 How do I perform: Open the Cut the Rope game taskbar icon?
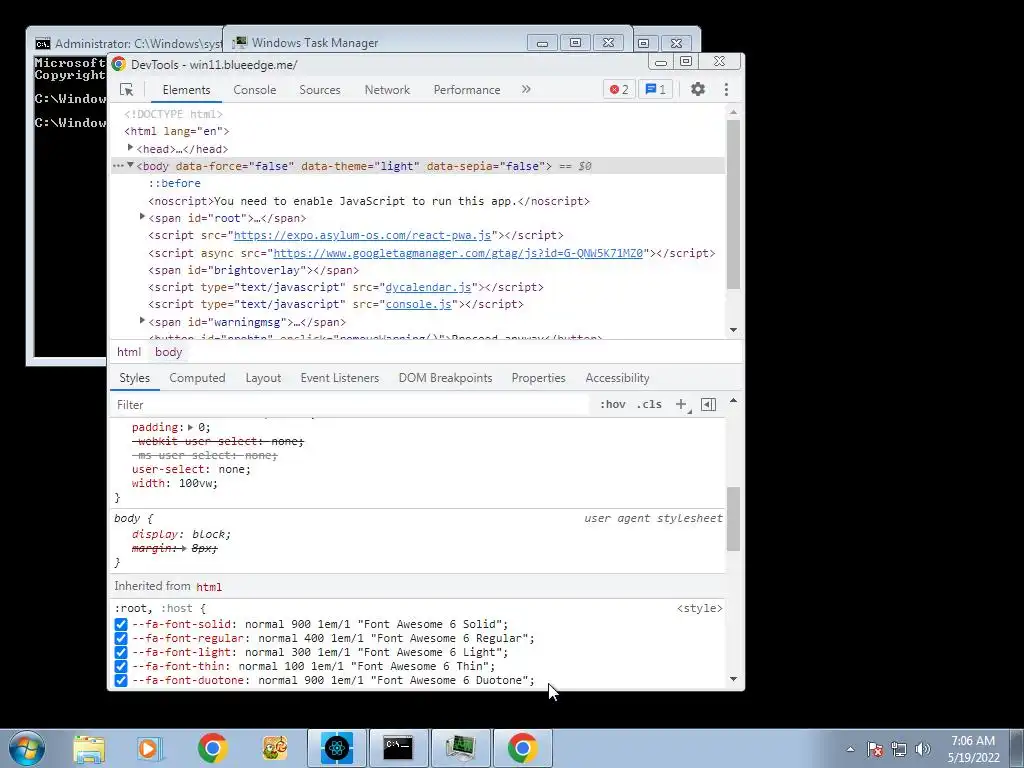point(274,748)
